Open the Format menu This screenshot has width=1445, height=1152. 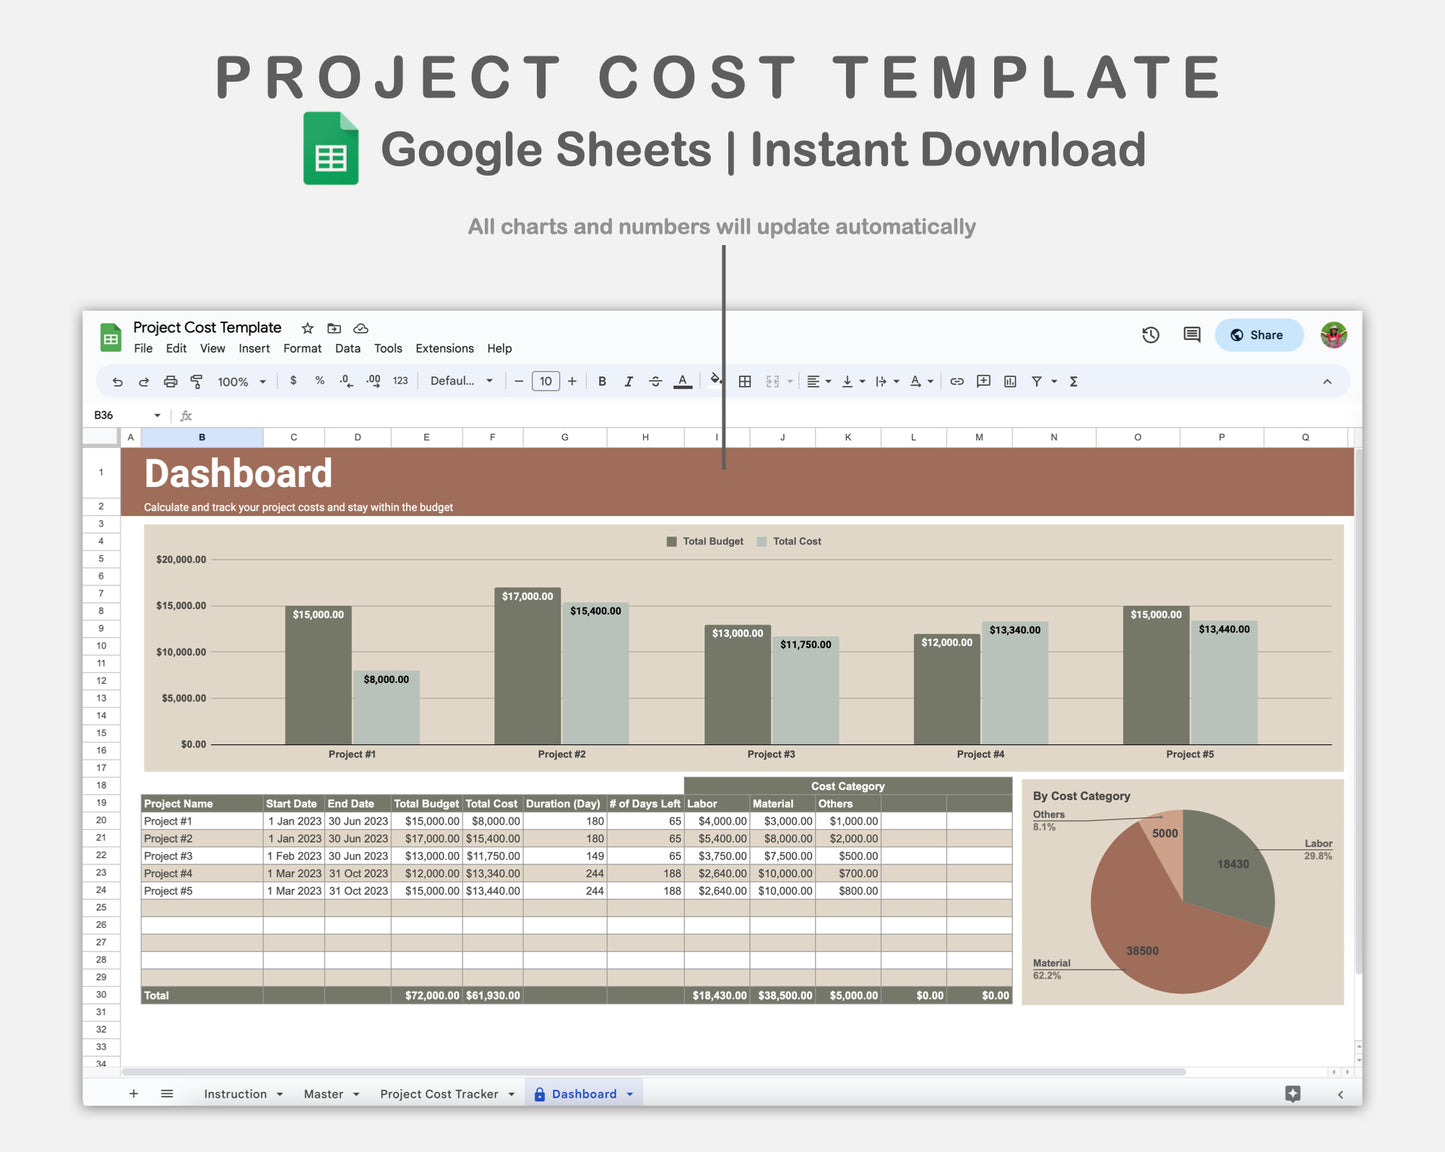302,348
